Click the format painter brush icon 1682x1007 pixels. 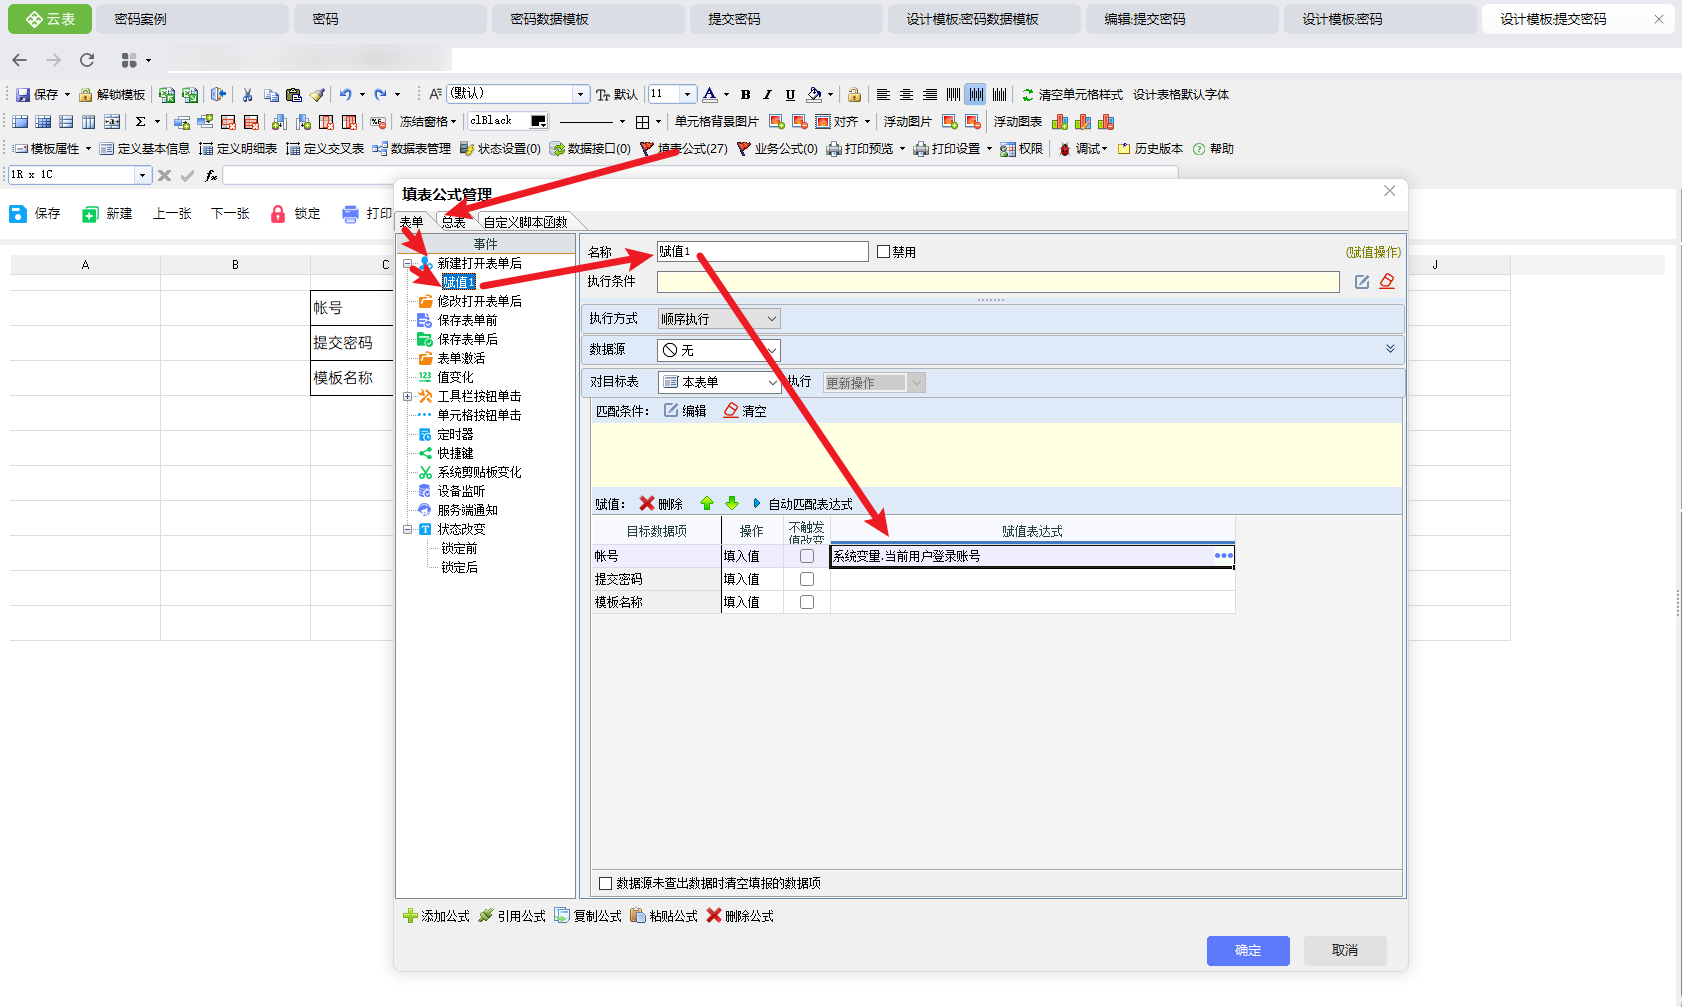[317, 95]
